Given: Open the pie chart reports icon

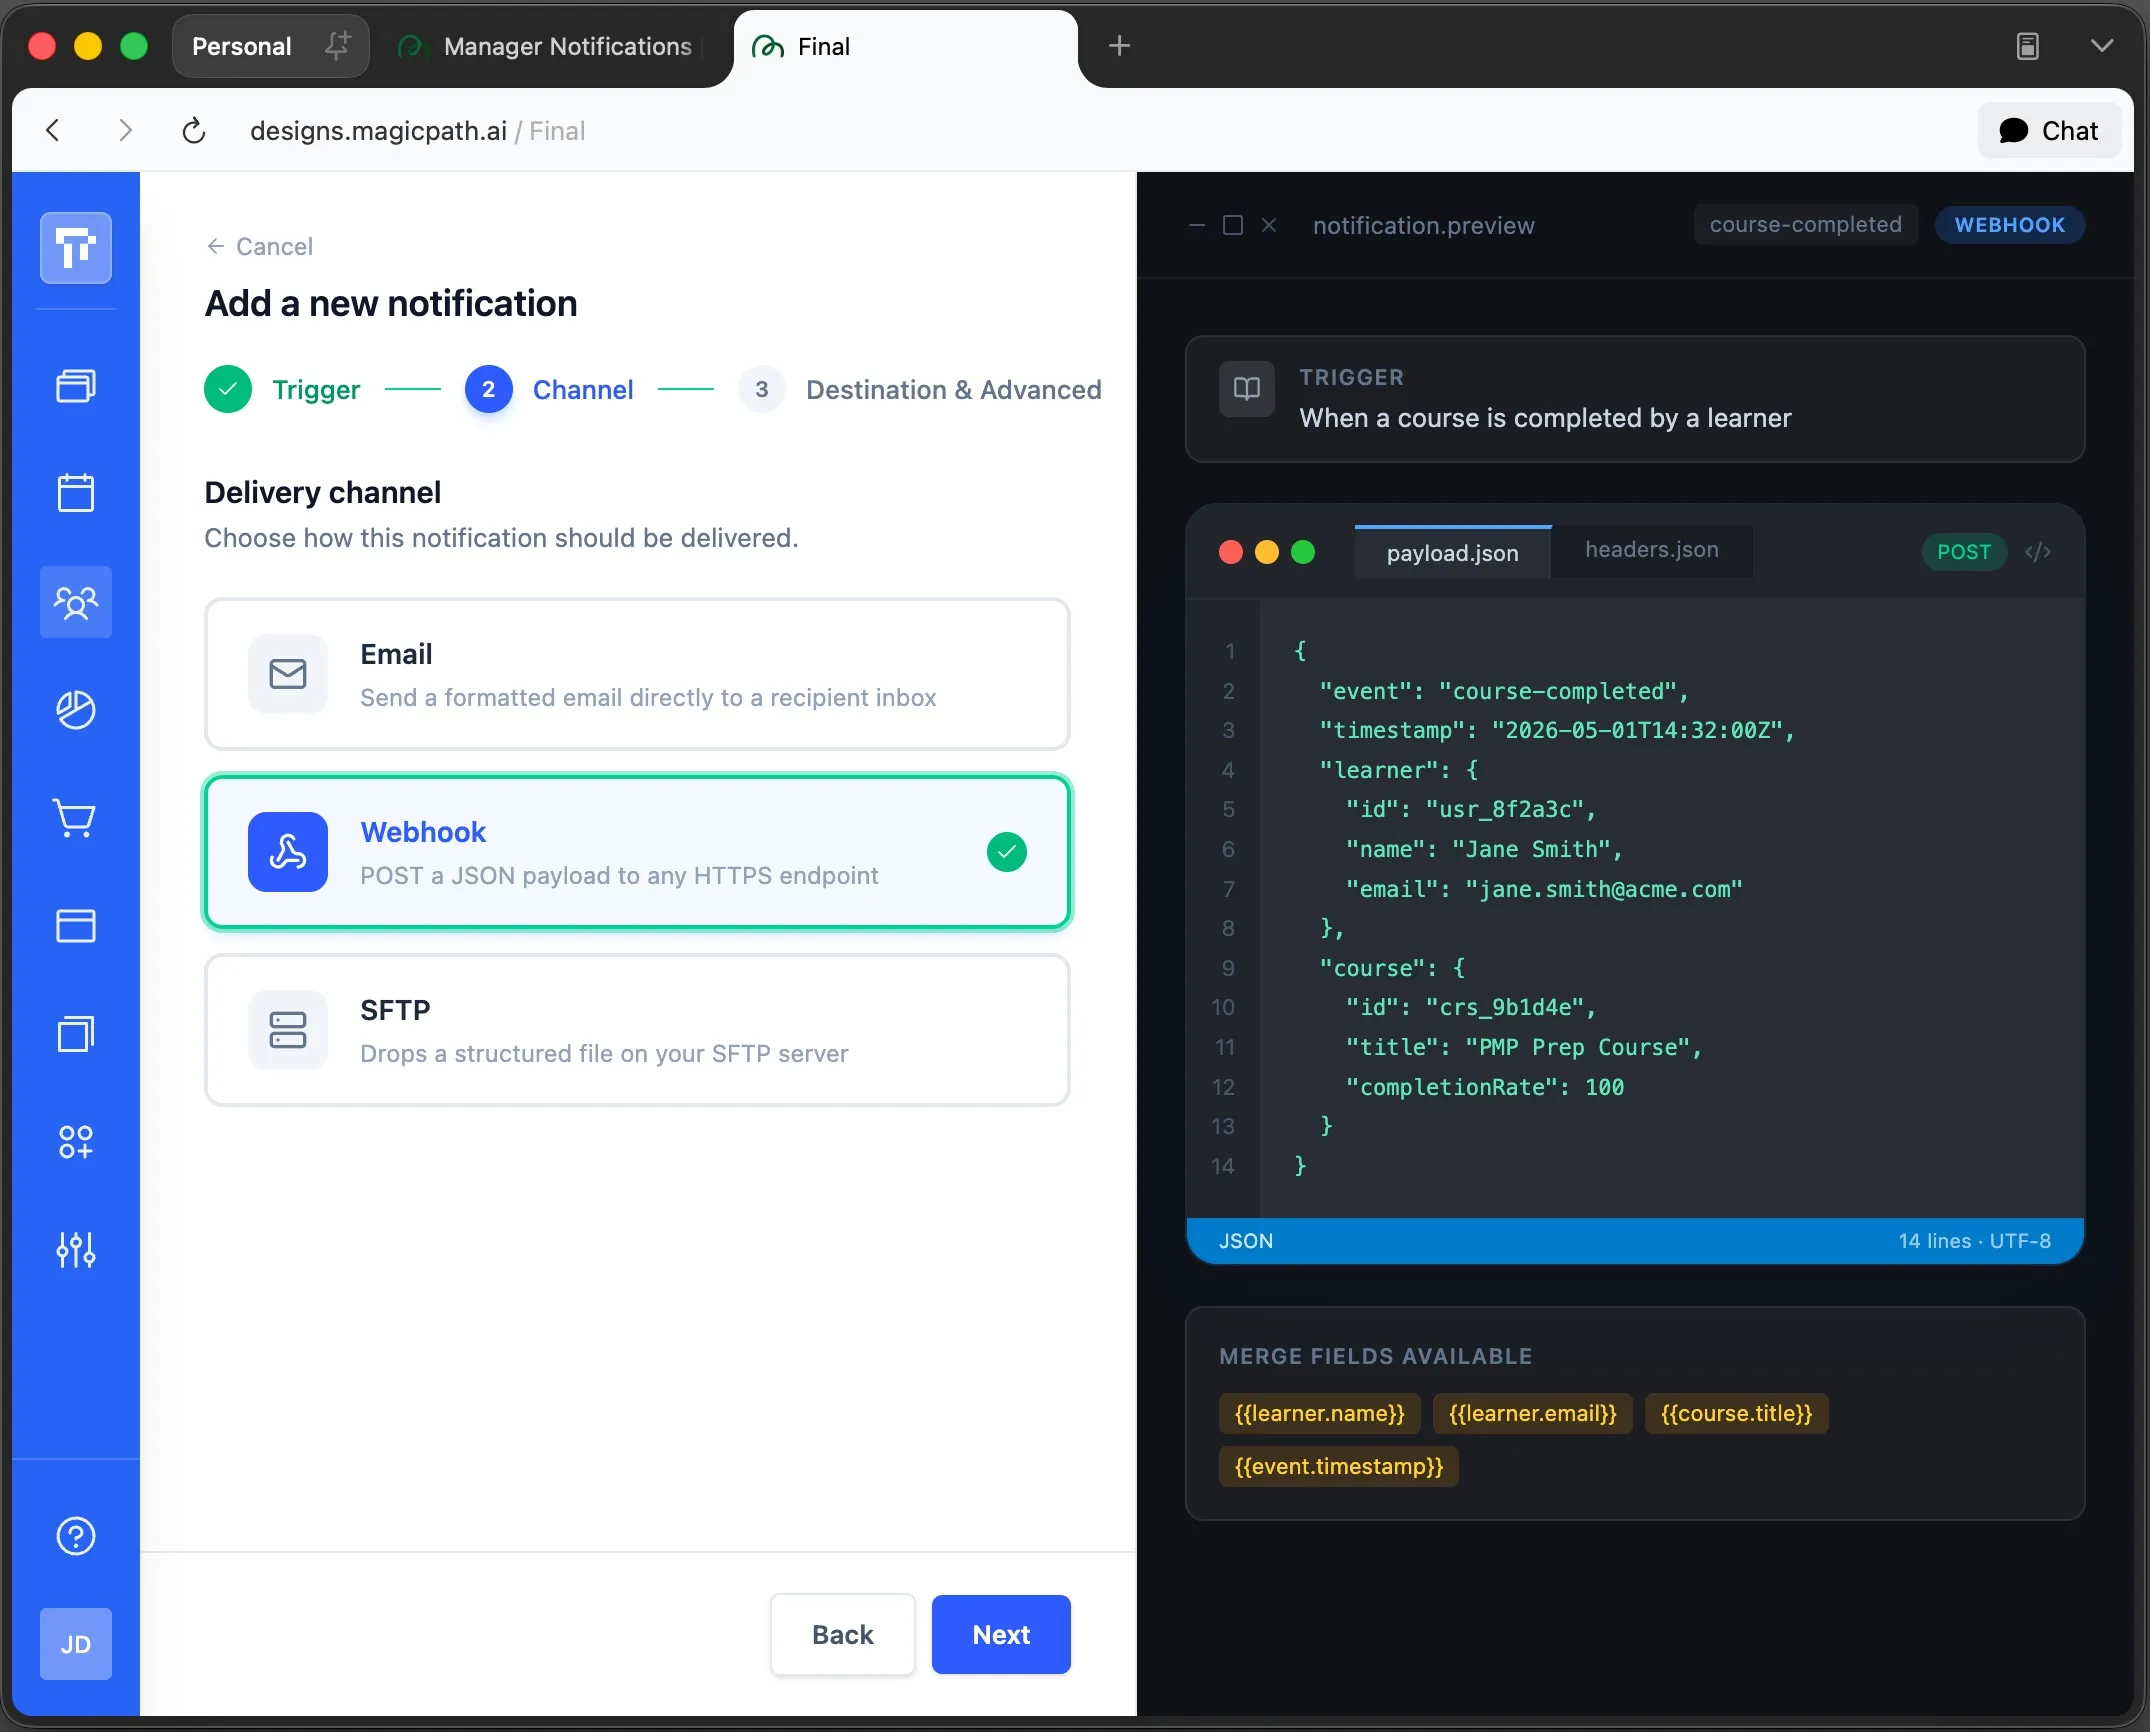Looking at the screenshot, I should (x=76, y=710).
